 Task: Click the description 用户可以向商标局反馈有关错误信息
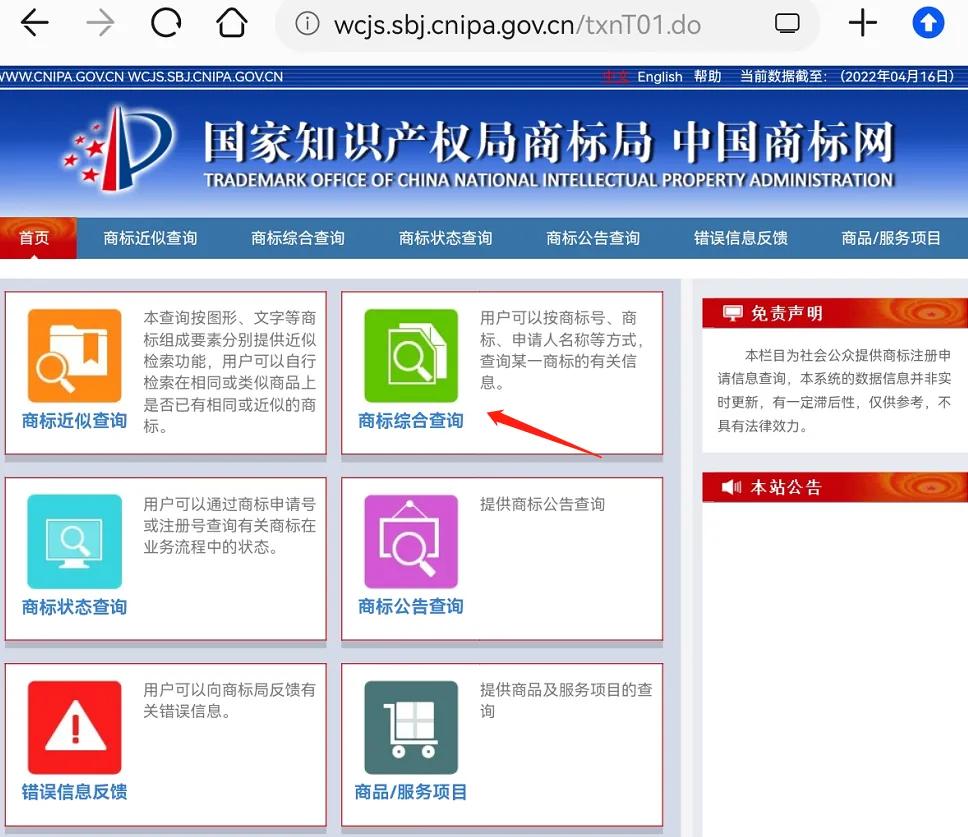(x=230, y=700)
